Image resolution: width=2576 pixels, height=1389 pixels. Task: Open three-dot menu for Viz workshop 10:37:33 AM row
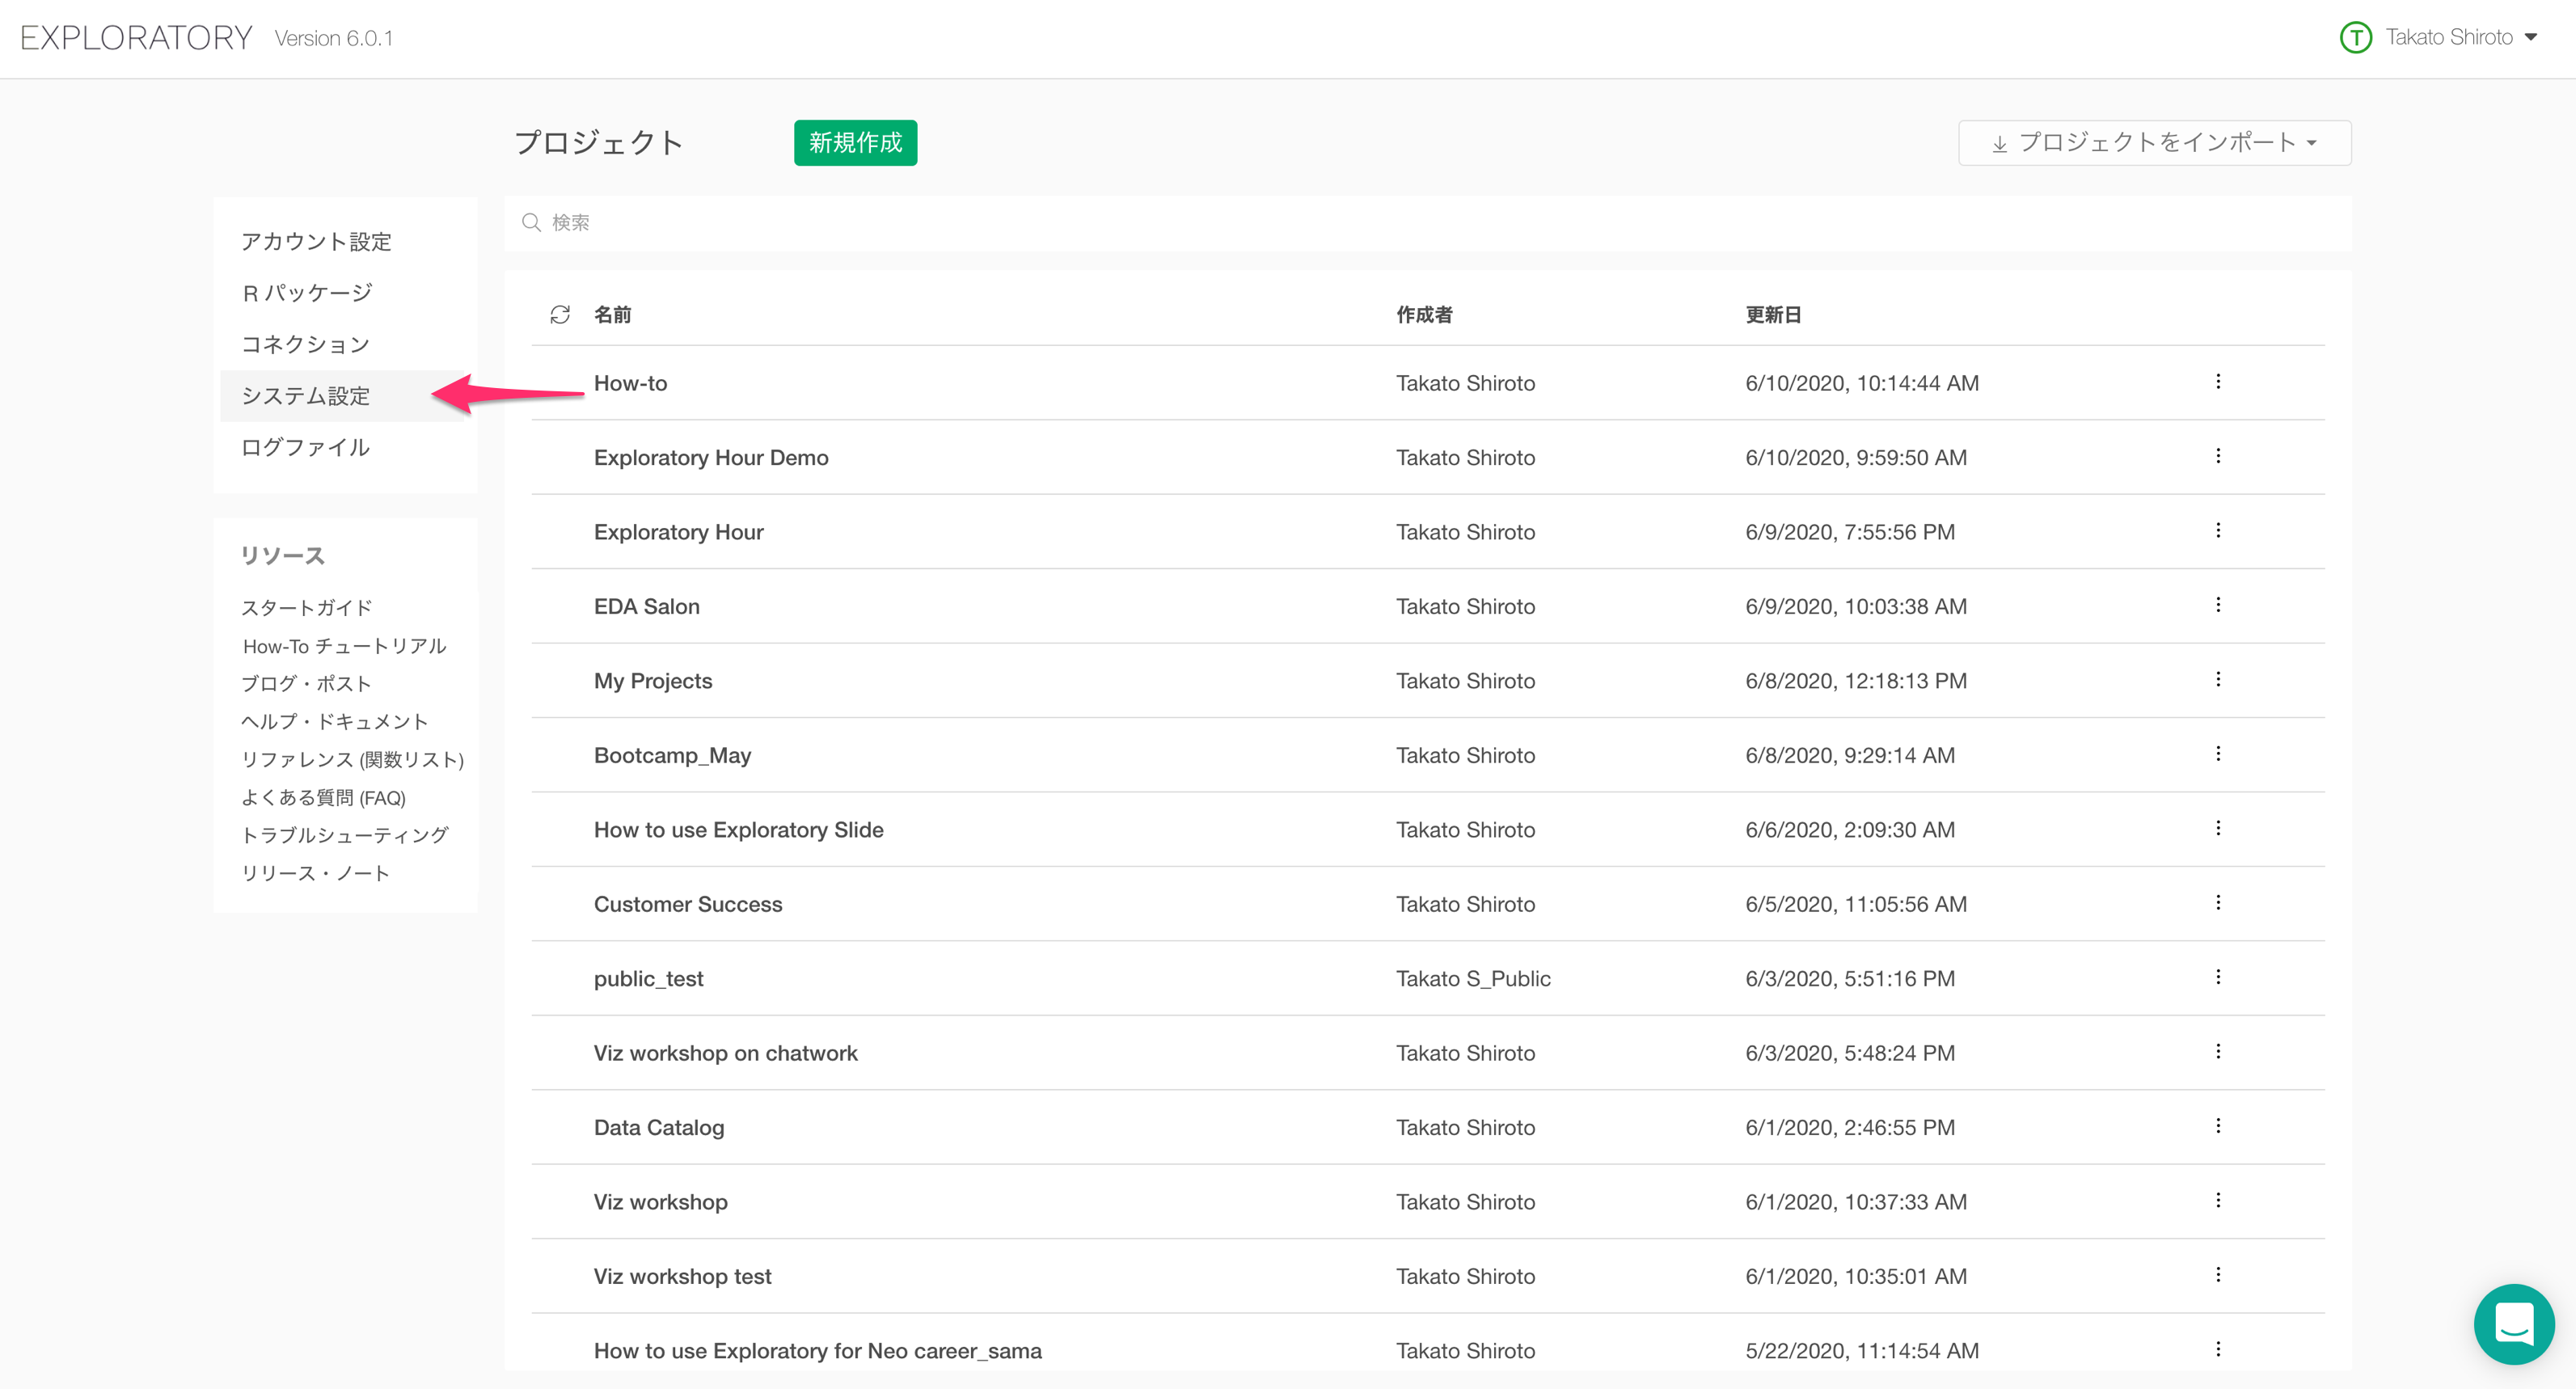click(x=2218, y=1201)
